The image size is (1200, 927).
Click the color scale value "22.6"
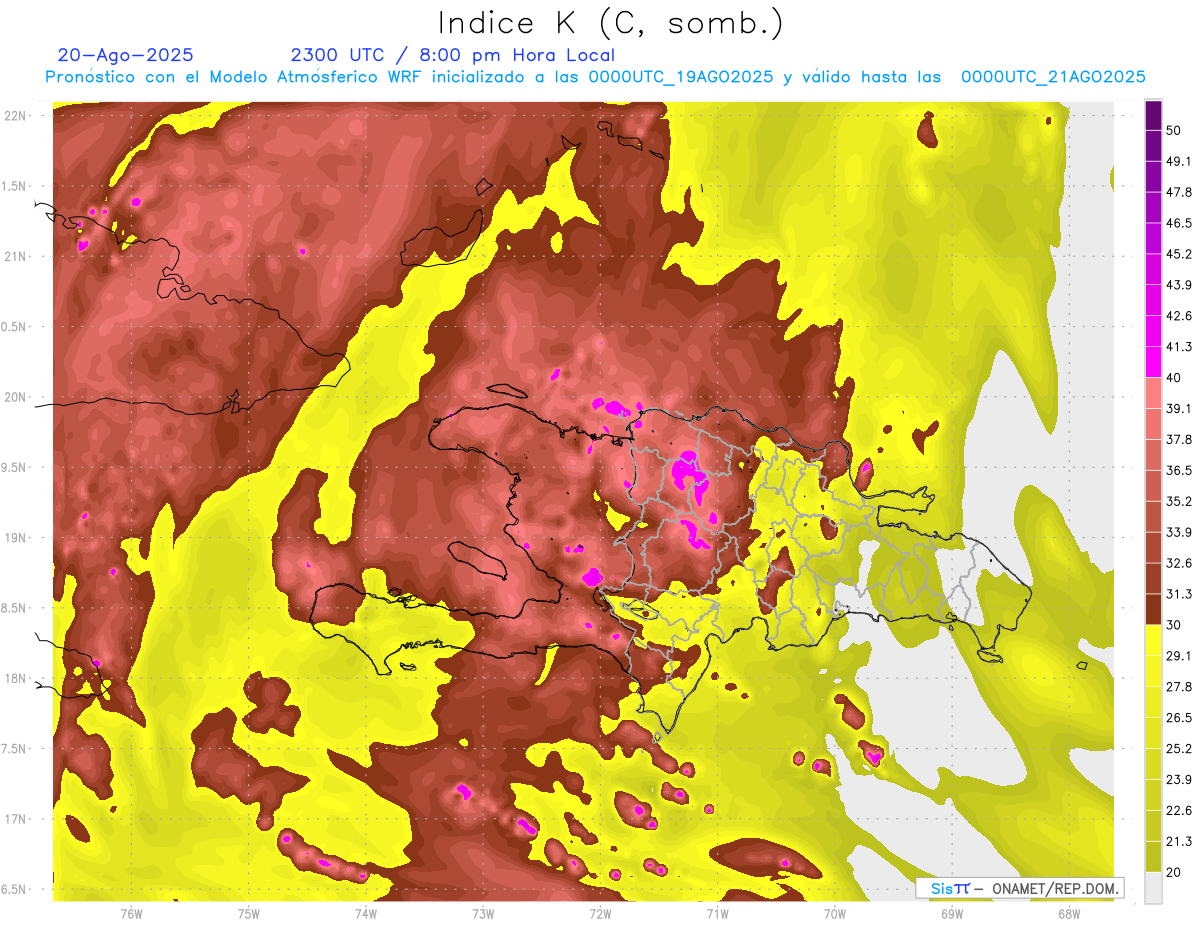coord(1179,811)
